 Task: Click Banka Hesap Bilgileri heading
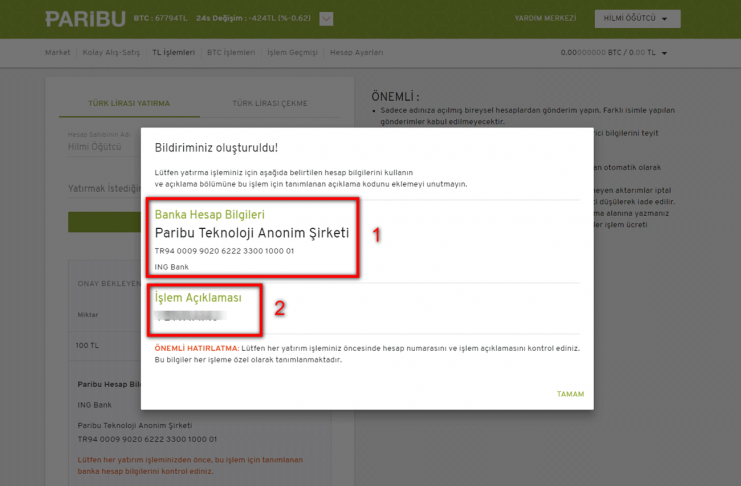click(x=209, y=215)
